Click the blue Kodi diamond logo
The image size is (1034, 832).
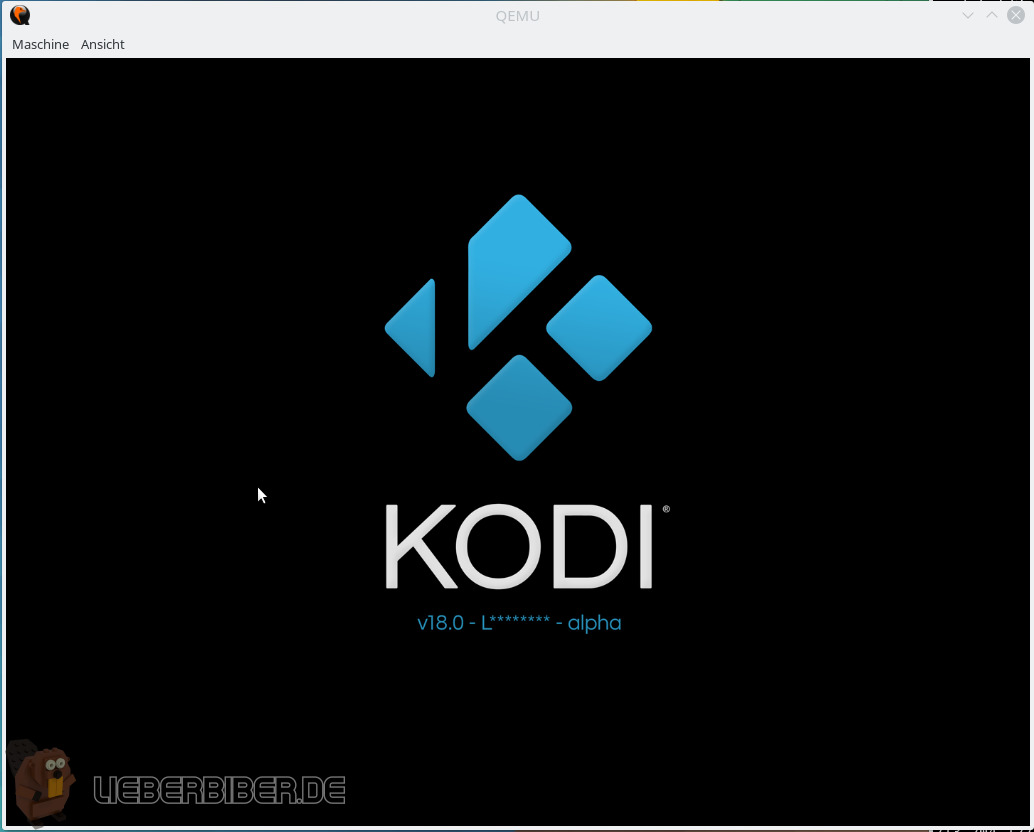pos(518,328)
